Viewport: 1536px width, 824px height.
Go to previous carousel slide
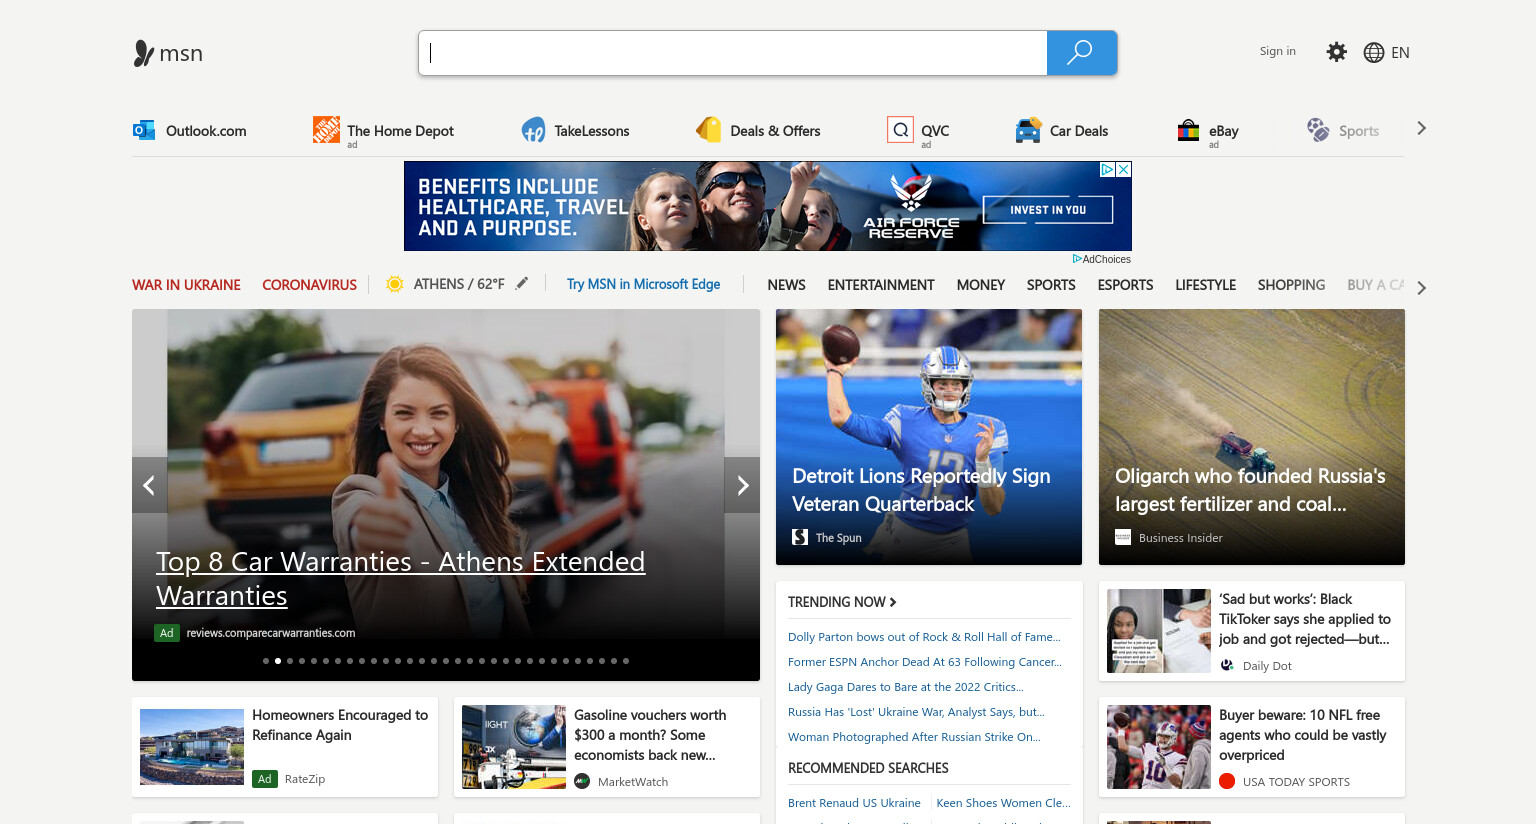click(x=149, y=485)
